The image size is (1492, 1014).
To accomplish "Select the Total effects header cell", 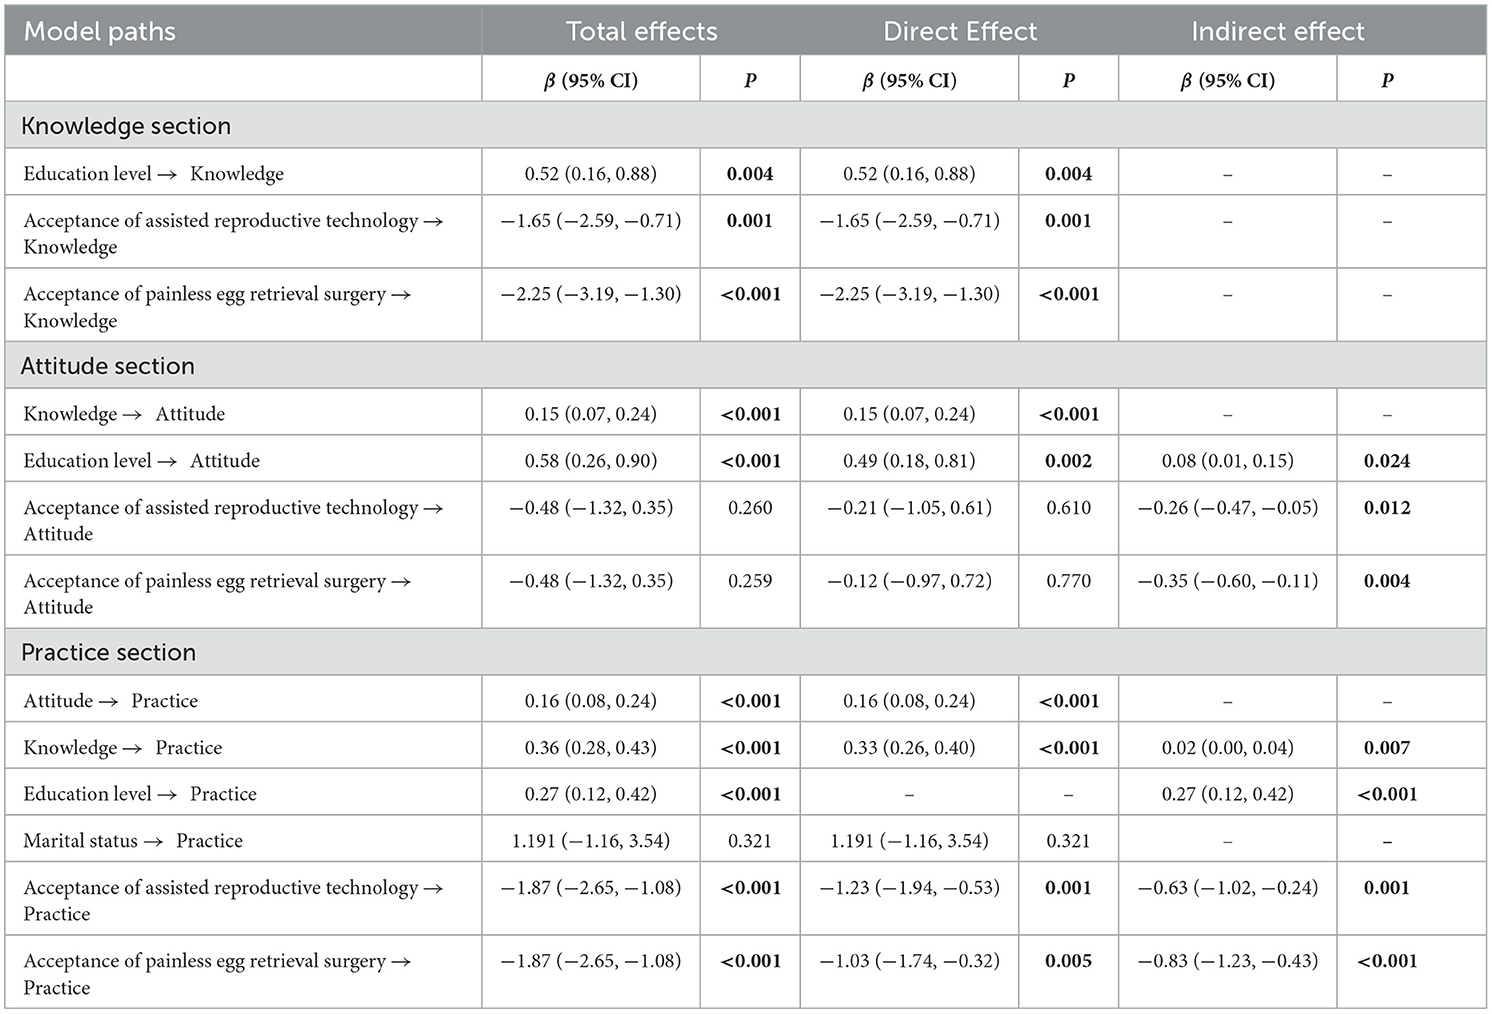I will click(x=641, y=31).
